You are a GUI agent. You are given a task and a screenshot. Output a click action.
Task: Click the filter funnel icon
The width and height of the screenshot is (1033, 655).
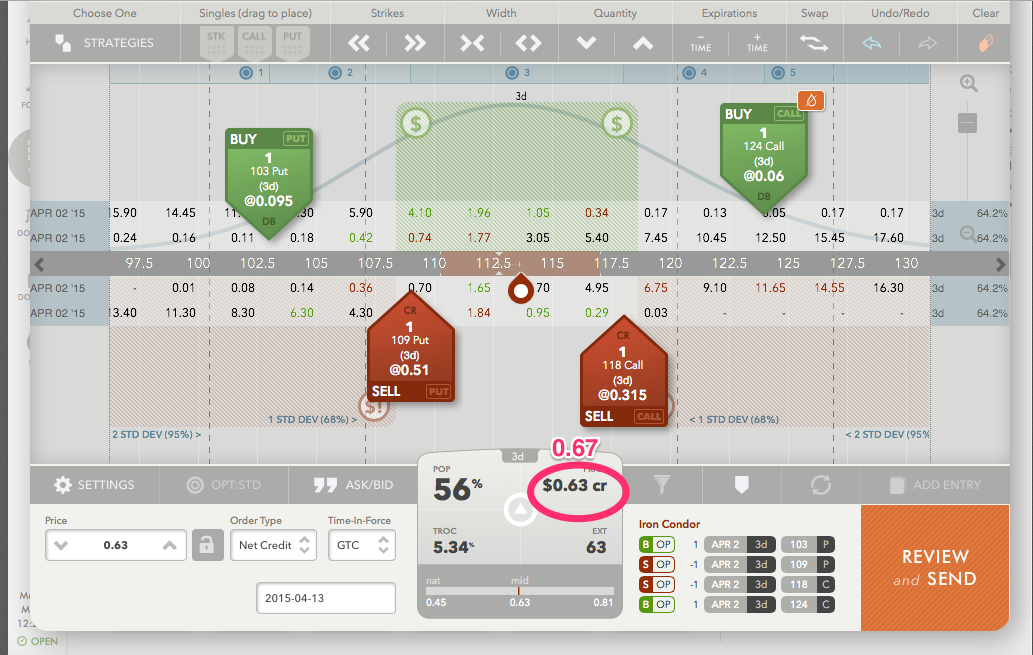[x=661, y=485]
